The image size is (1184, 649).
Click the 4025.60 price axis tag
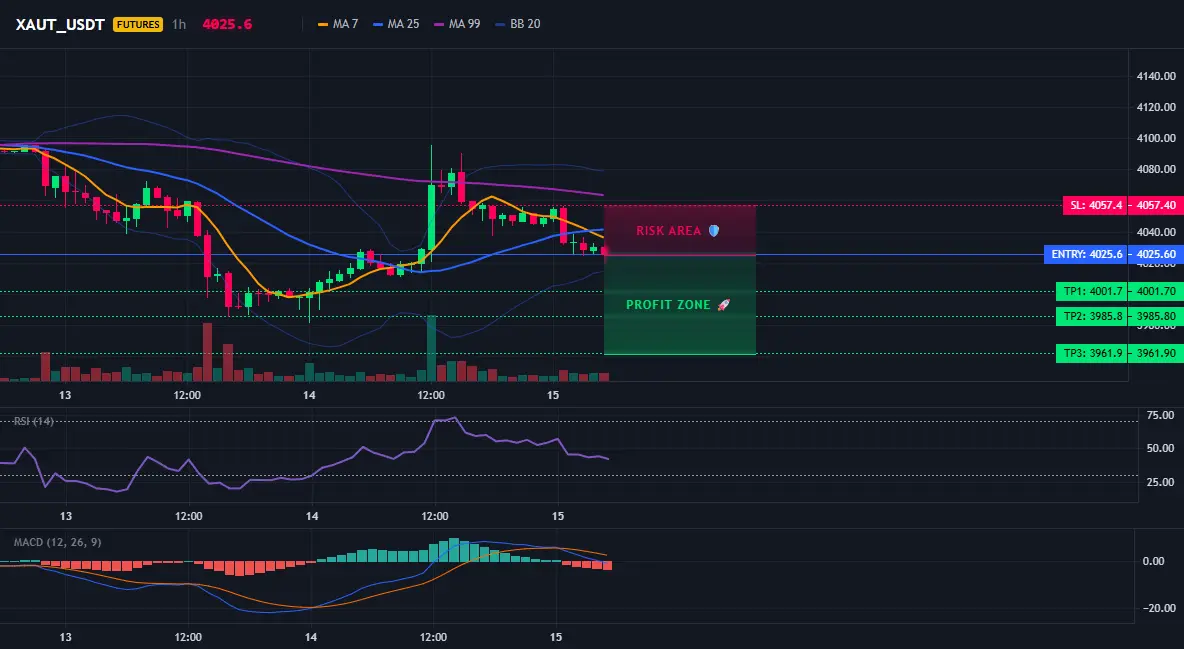tap(1156, 255)
